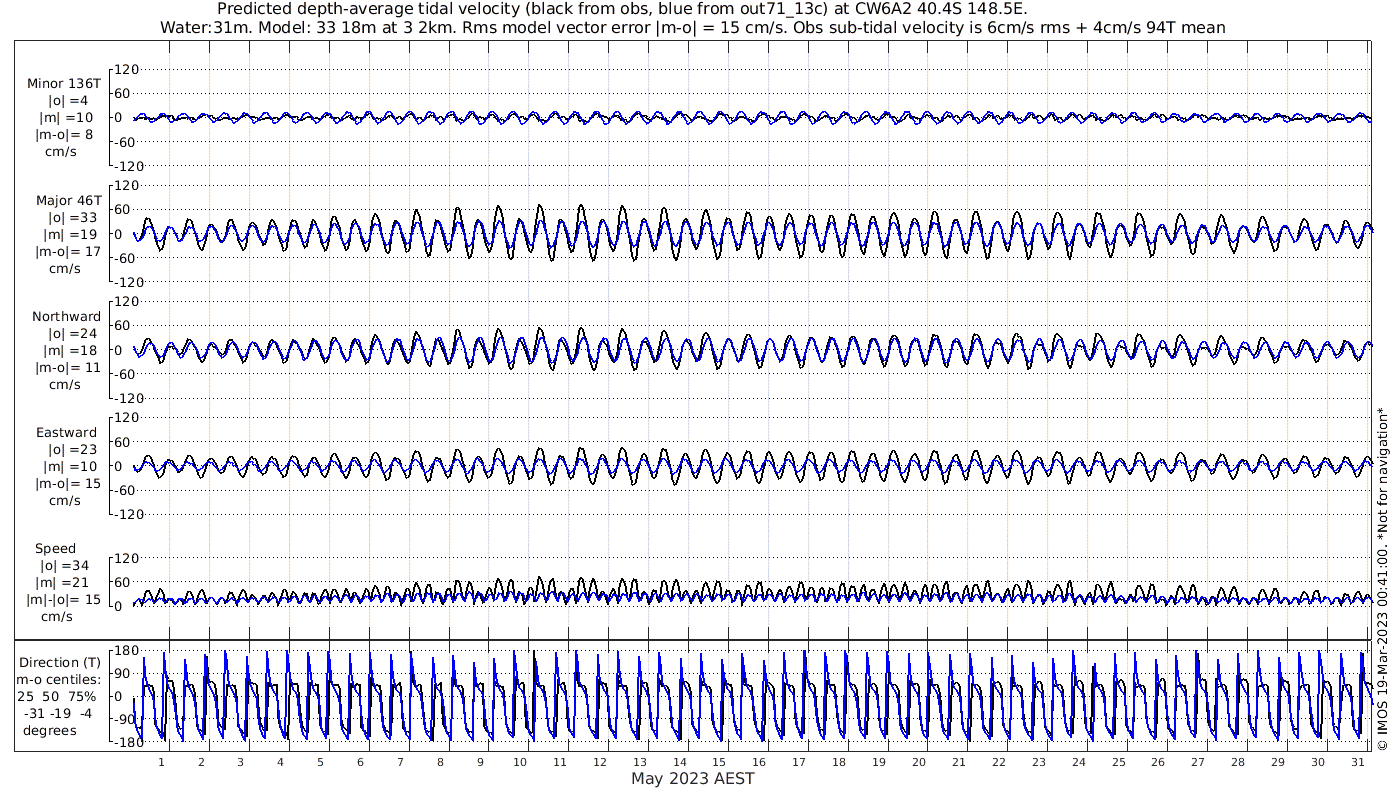Click the x-axis day label '31'

[x=1357, y=762]
